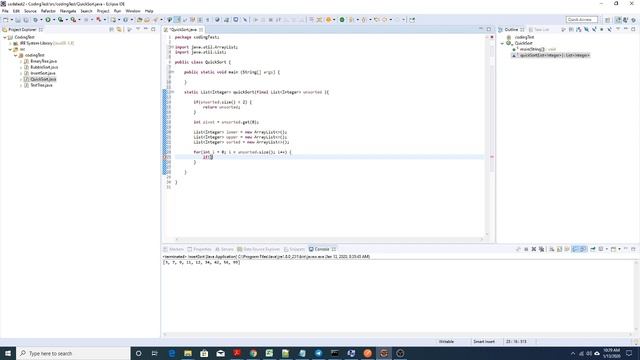This screenshot has height=360, width=640.
Task: Open Microsoft Edge from the taskbar
Action: [171, 353]
